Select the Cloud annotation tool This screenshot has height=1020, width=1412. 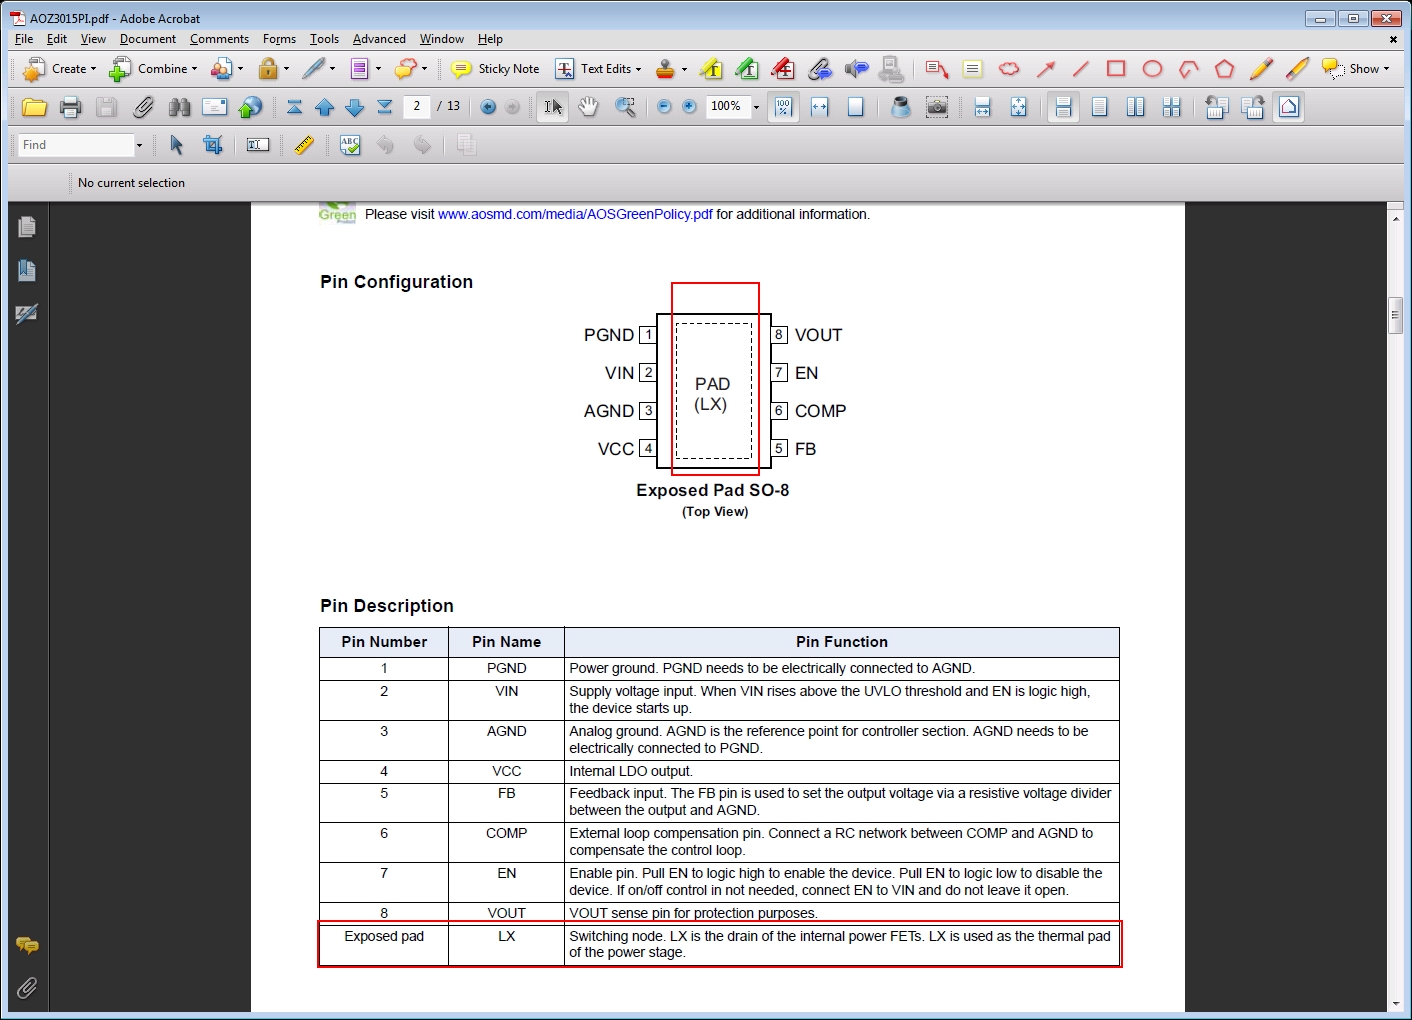click(x=1009, y=69)
